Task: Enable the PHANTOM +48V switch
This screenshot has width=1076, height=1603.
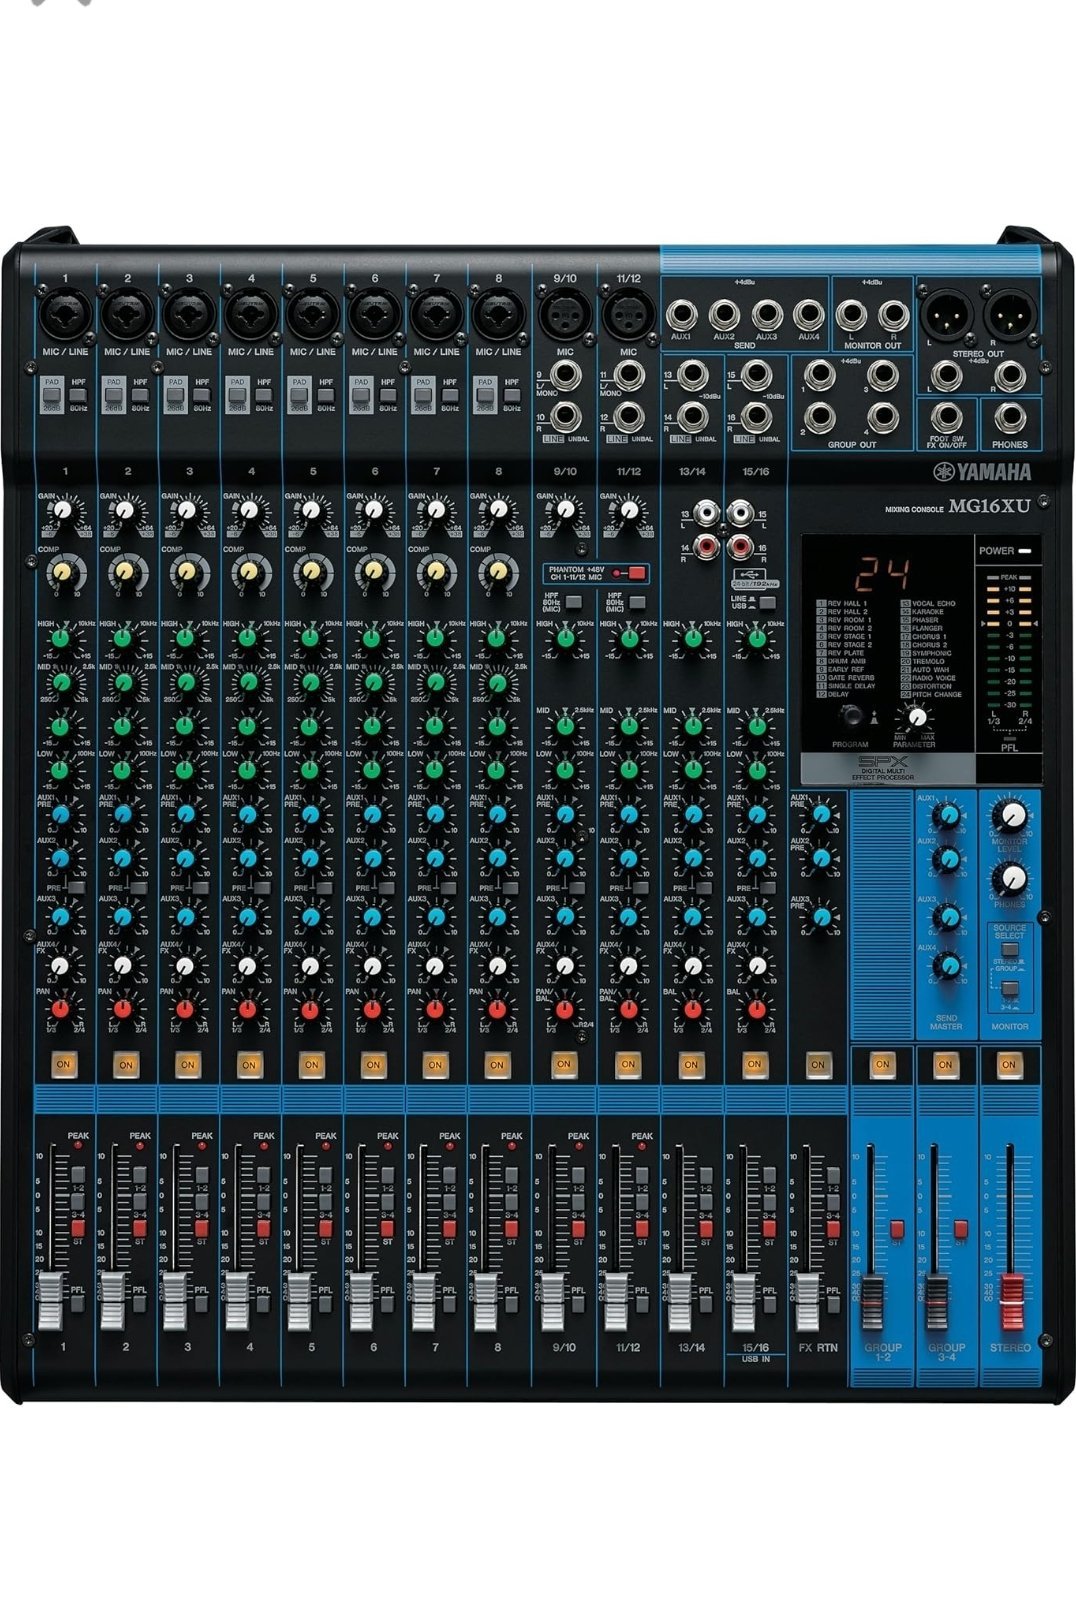Action: click(x=635, y=573)
